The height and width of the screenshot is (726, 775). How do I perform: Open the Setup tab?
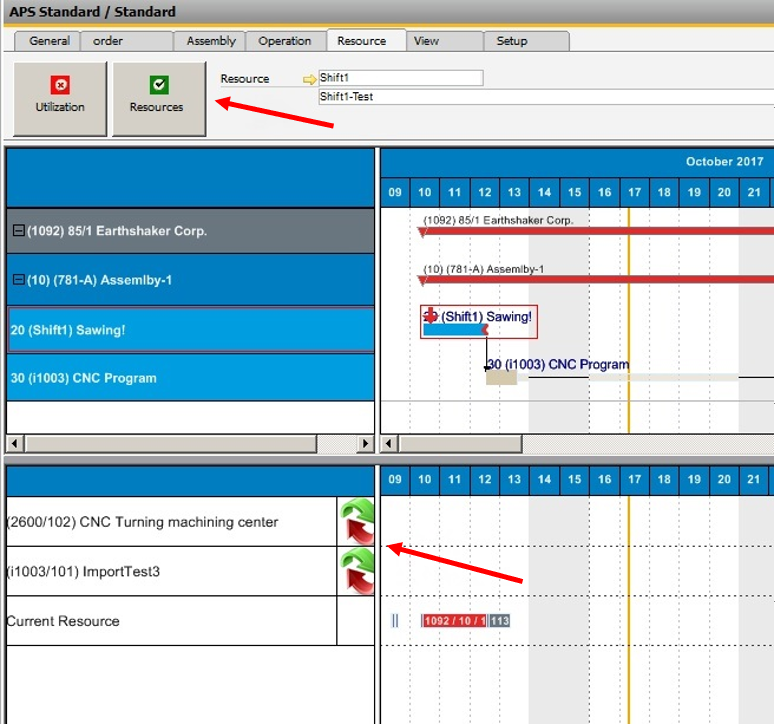(x=512, y=41)
